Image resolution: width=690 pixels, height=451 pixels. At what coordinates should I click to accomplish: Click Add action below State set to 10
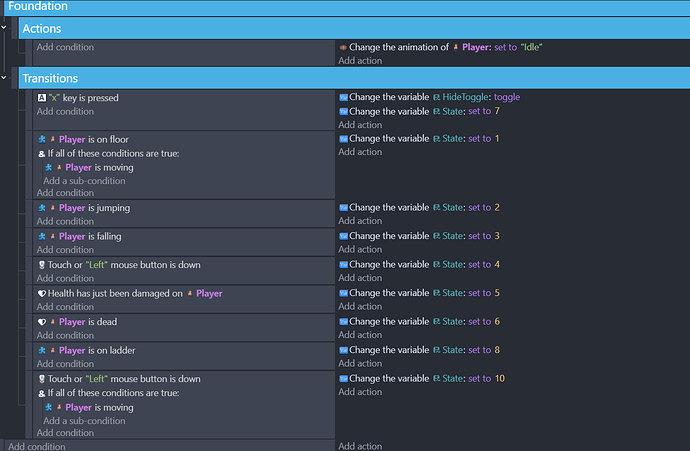[360, 393]
